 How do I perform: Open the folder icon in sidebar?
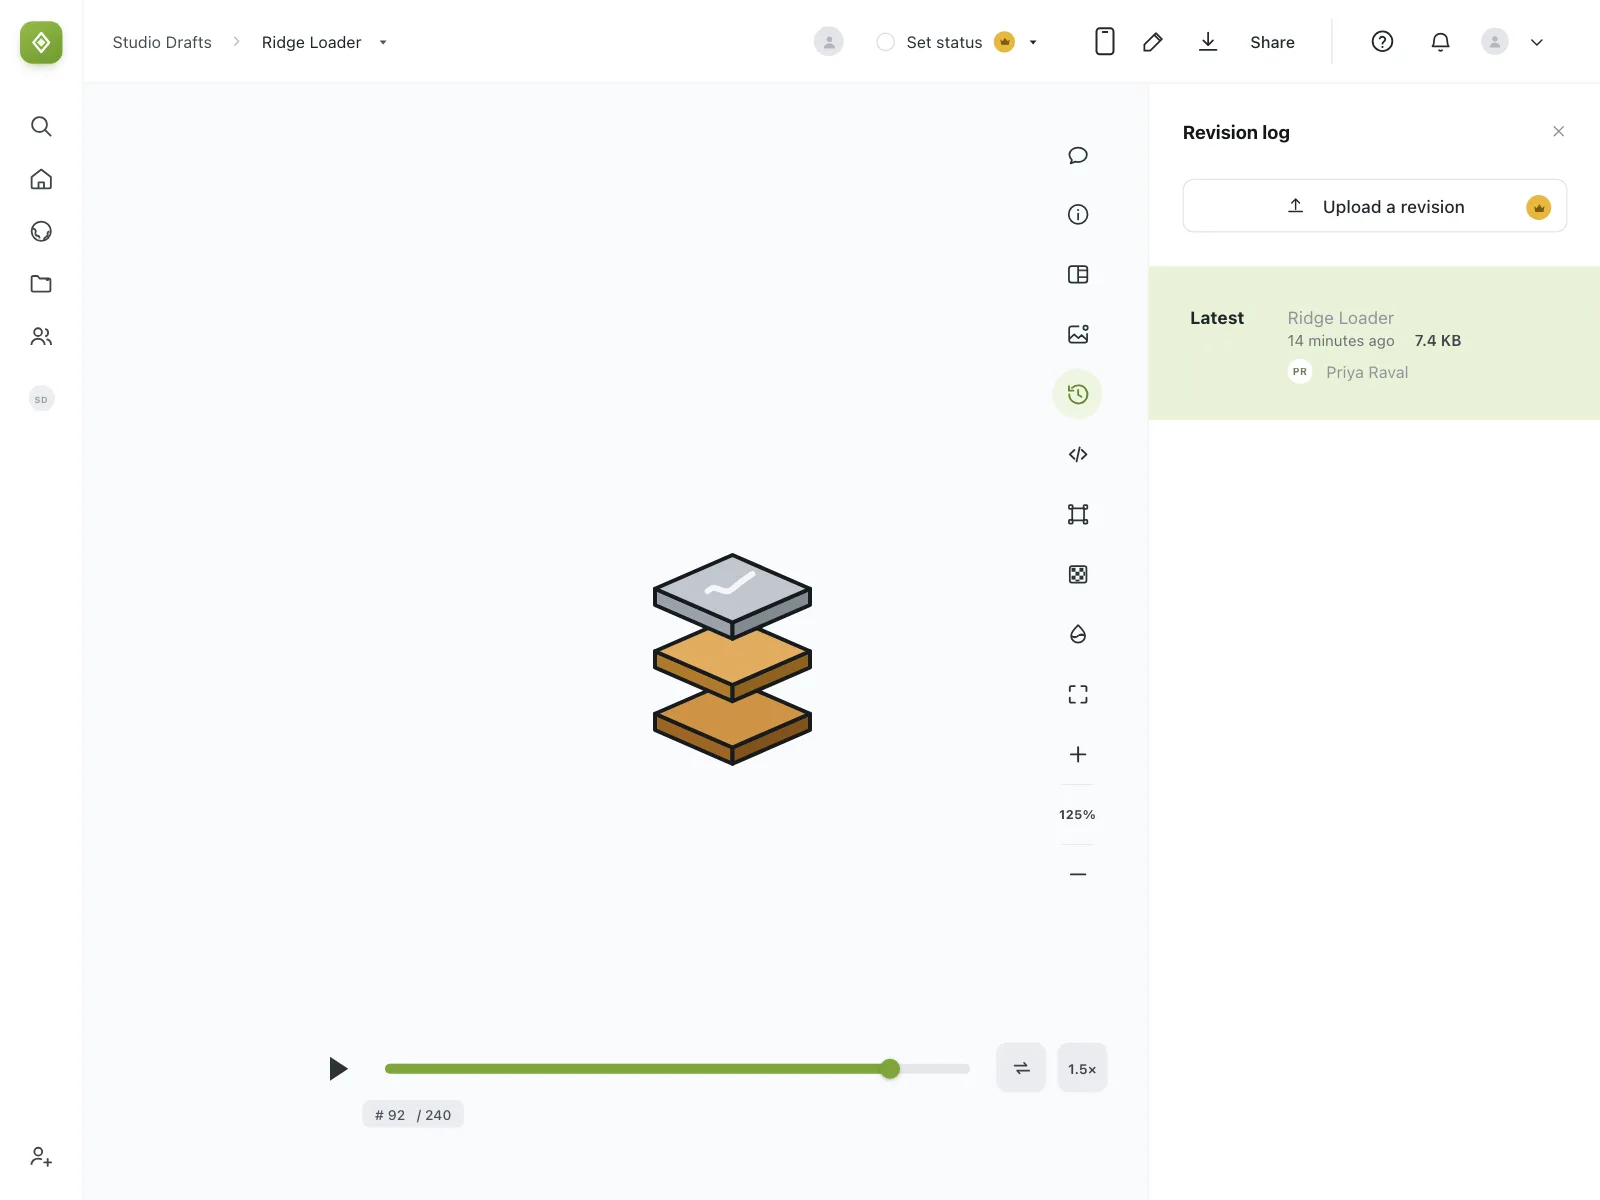coord(41,284)
